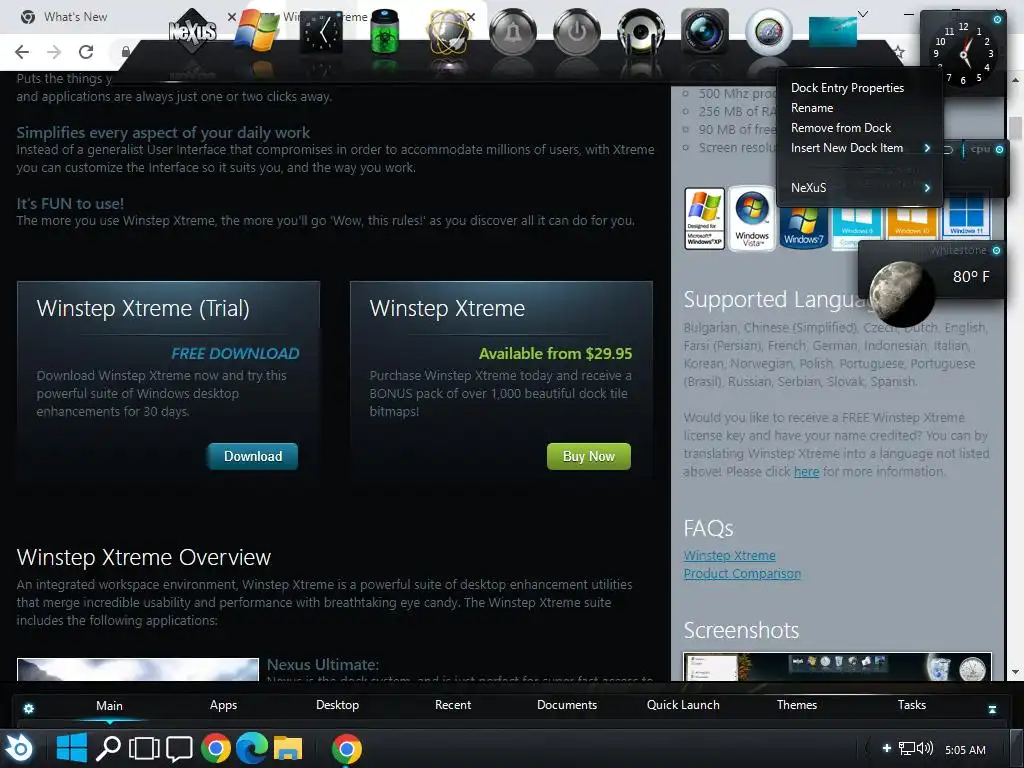
Task: Click the shelf settings gear icon
Action: click(x=29, y=709)
